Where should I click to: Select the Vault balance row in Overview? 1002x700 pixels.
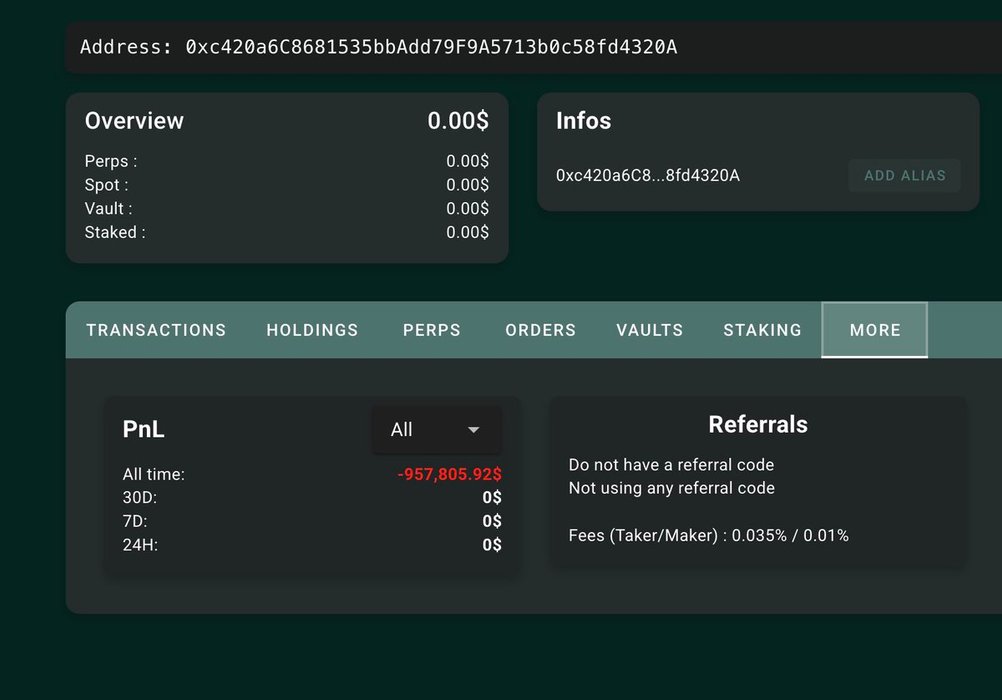click(286, 208)
